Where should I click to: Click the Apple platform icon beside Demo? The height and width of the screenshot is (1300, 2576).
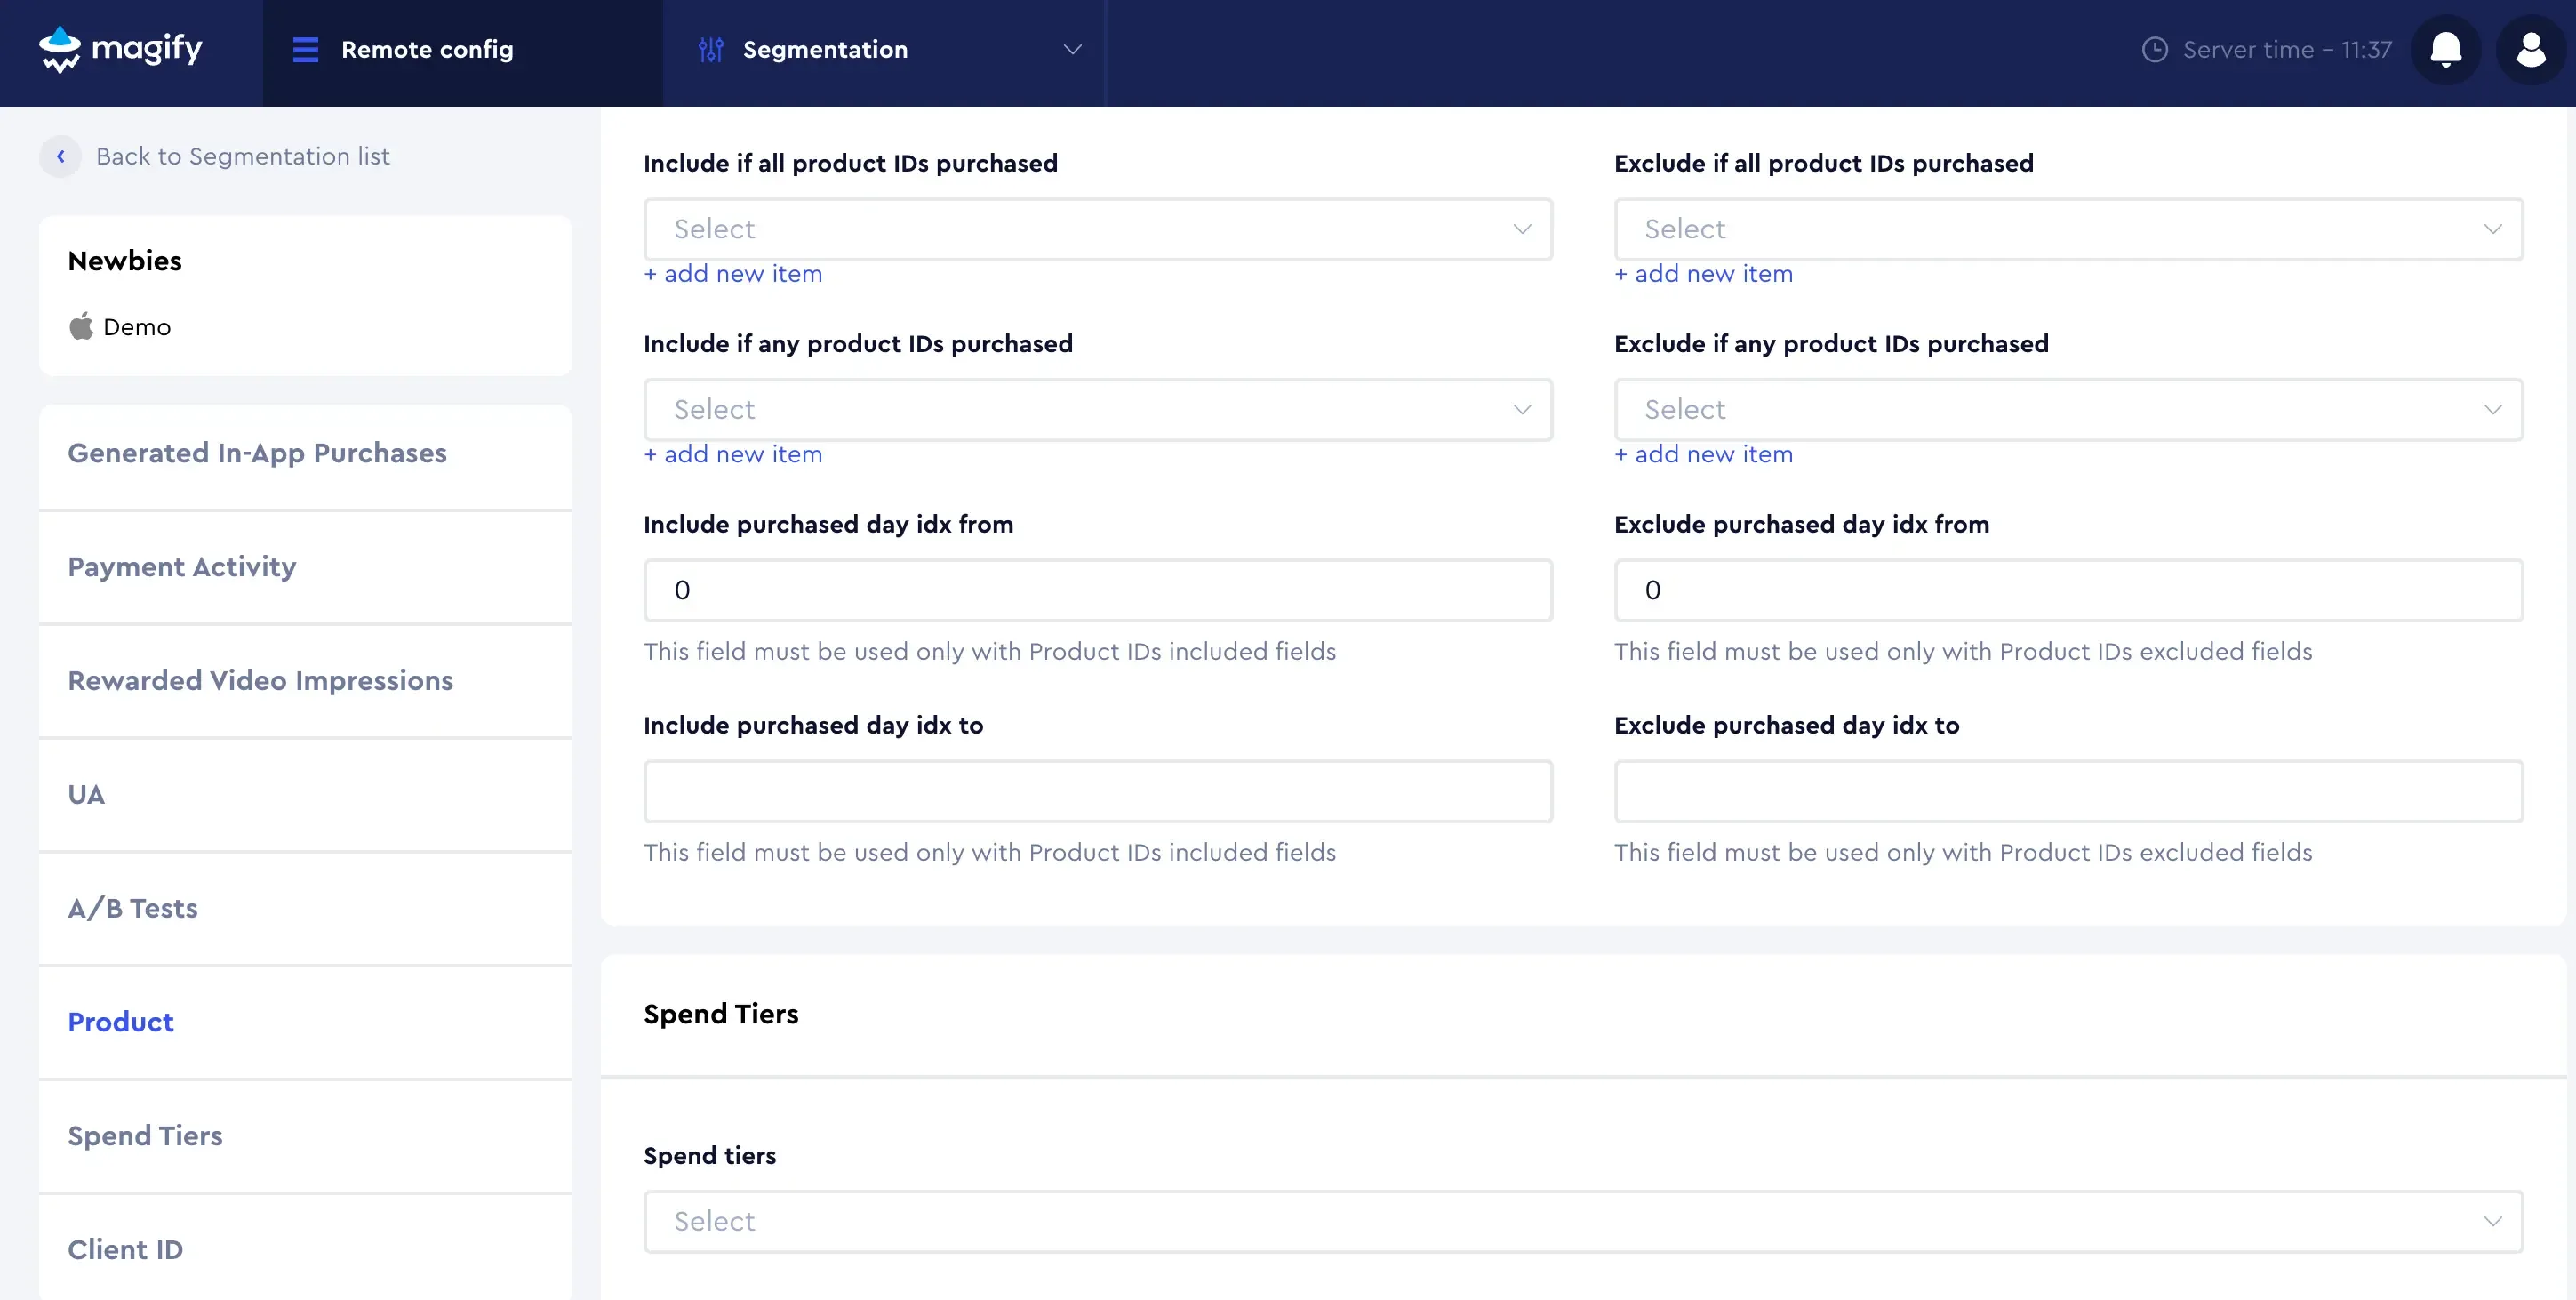pyautogui.click(x=81, y=327)
